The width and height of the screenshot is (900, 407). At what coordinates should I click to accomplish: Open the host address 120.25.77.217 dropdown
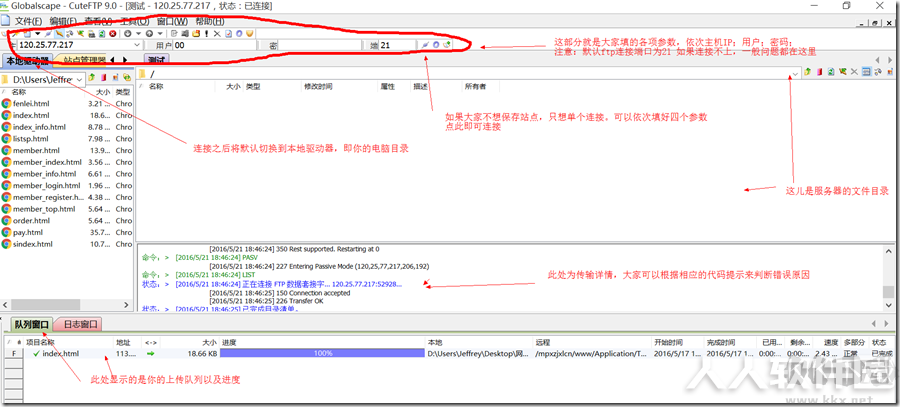[x=137, y=45]
